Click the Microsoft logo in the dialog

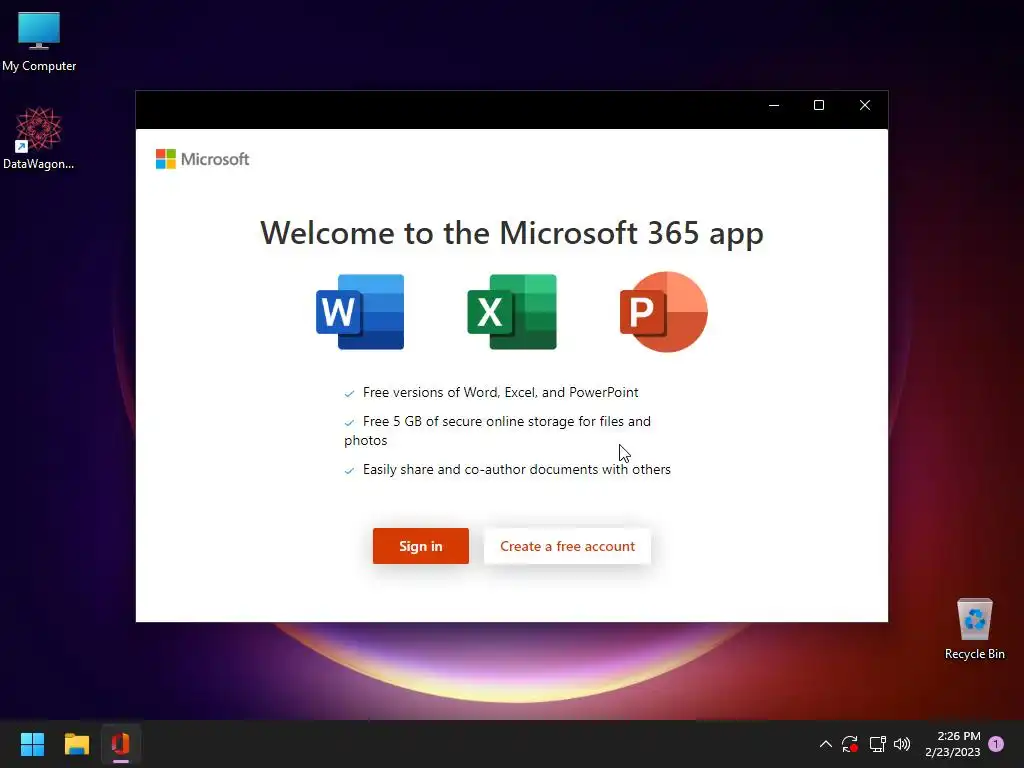(x=202, y=159)
